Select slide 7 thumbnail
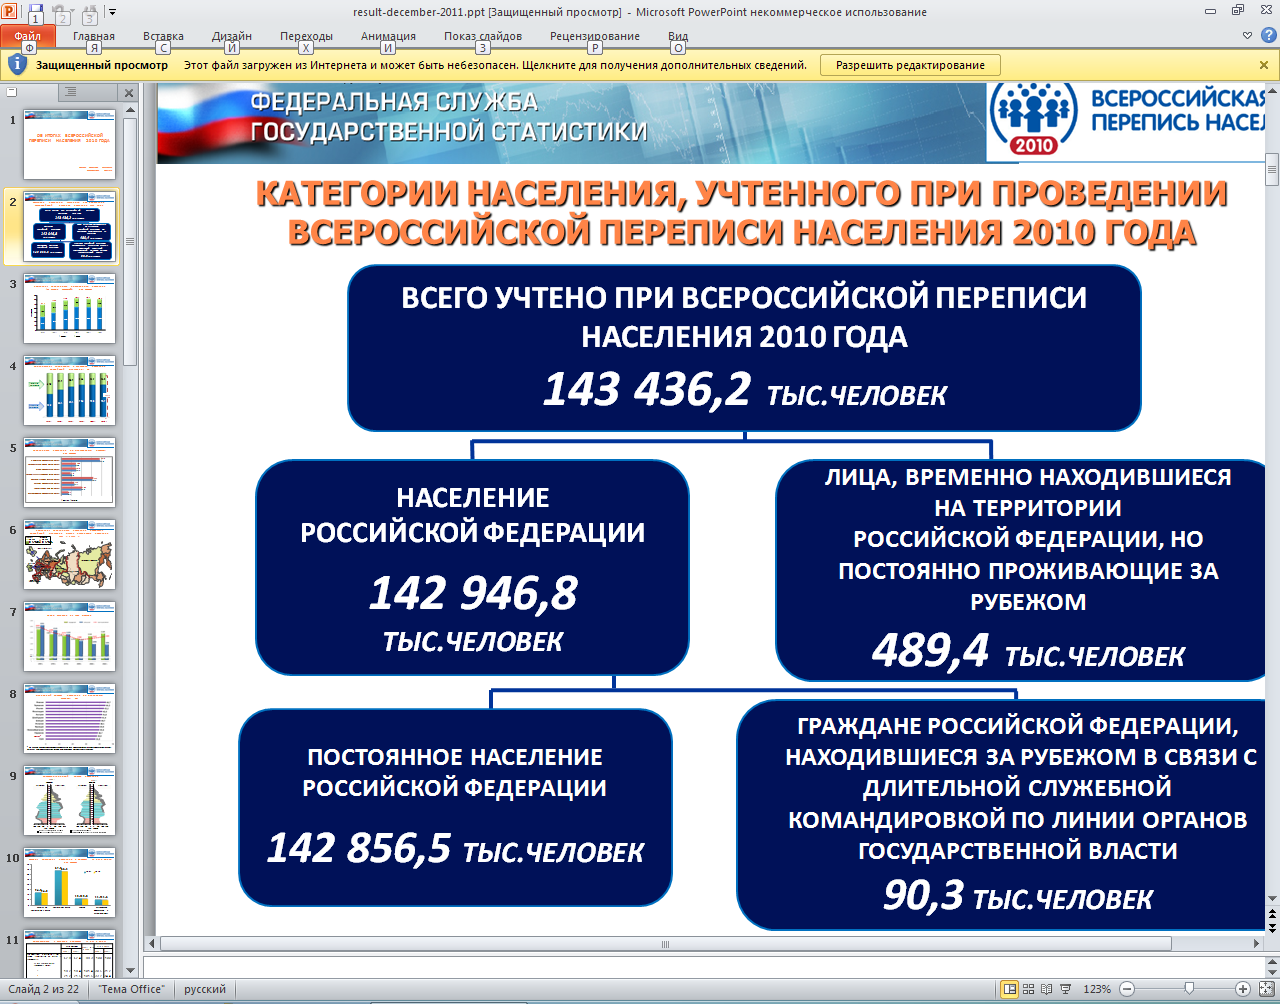 point(70,637)
